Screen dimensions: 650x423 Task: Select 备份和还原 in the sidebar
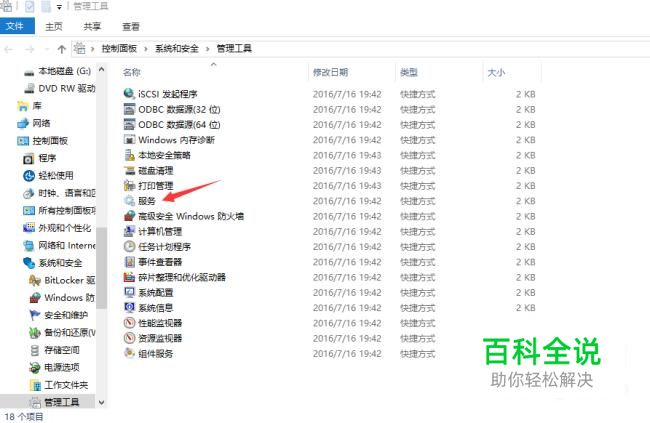[69, 333]
